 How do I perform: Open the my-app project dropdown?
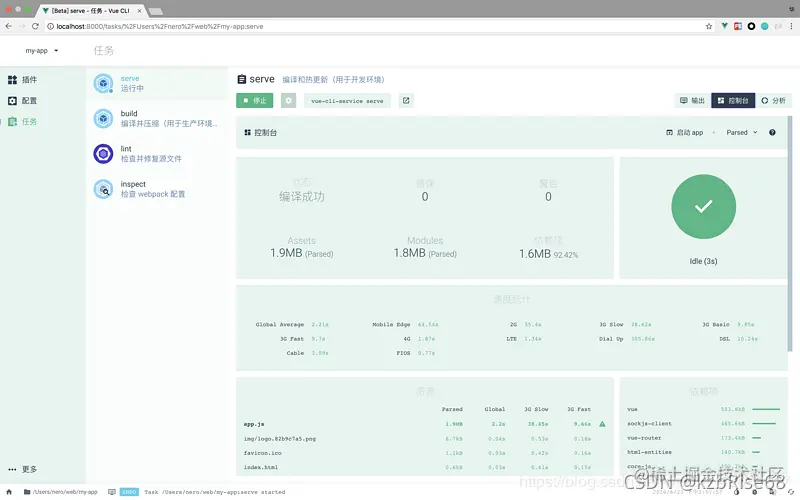[x=42, y=51]
